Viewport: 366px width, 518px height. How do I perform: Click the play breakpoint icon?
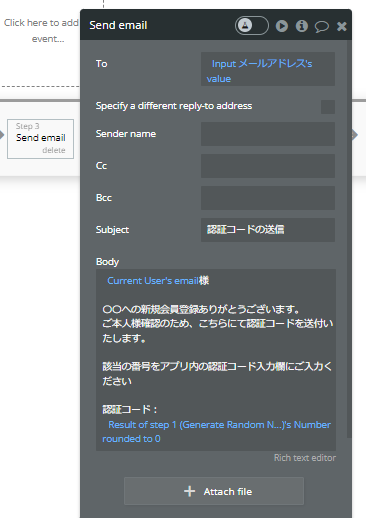[x=282, y=26]
